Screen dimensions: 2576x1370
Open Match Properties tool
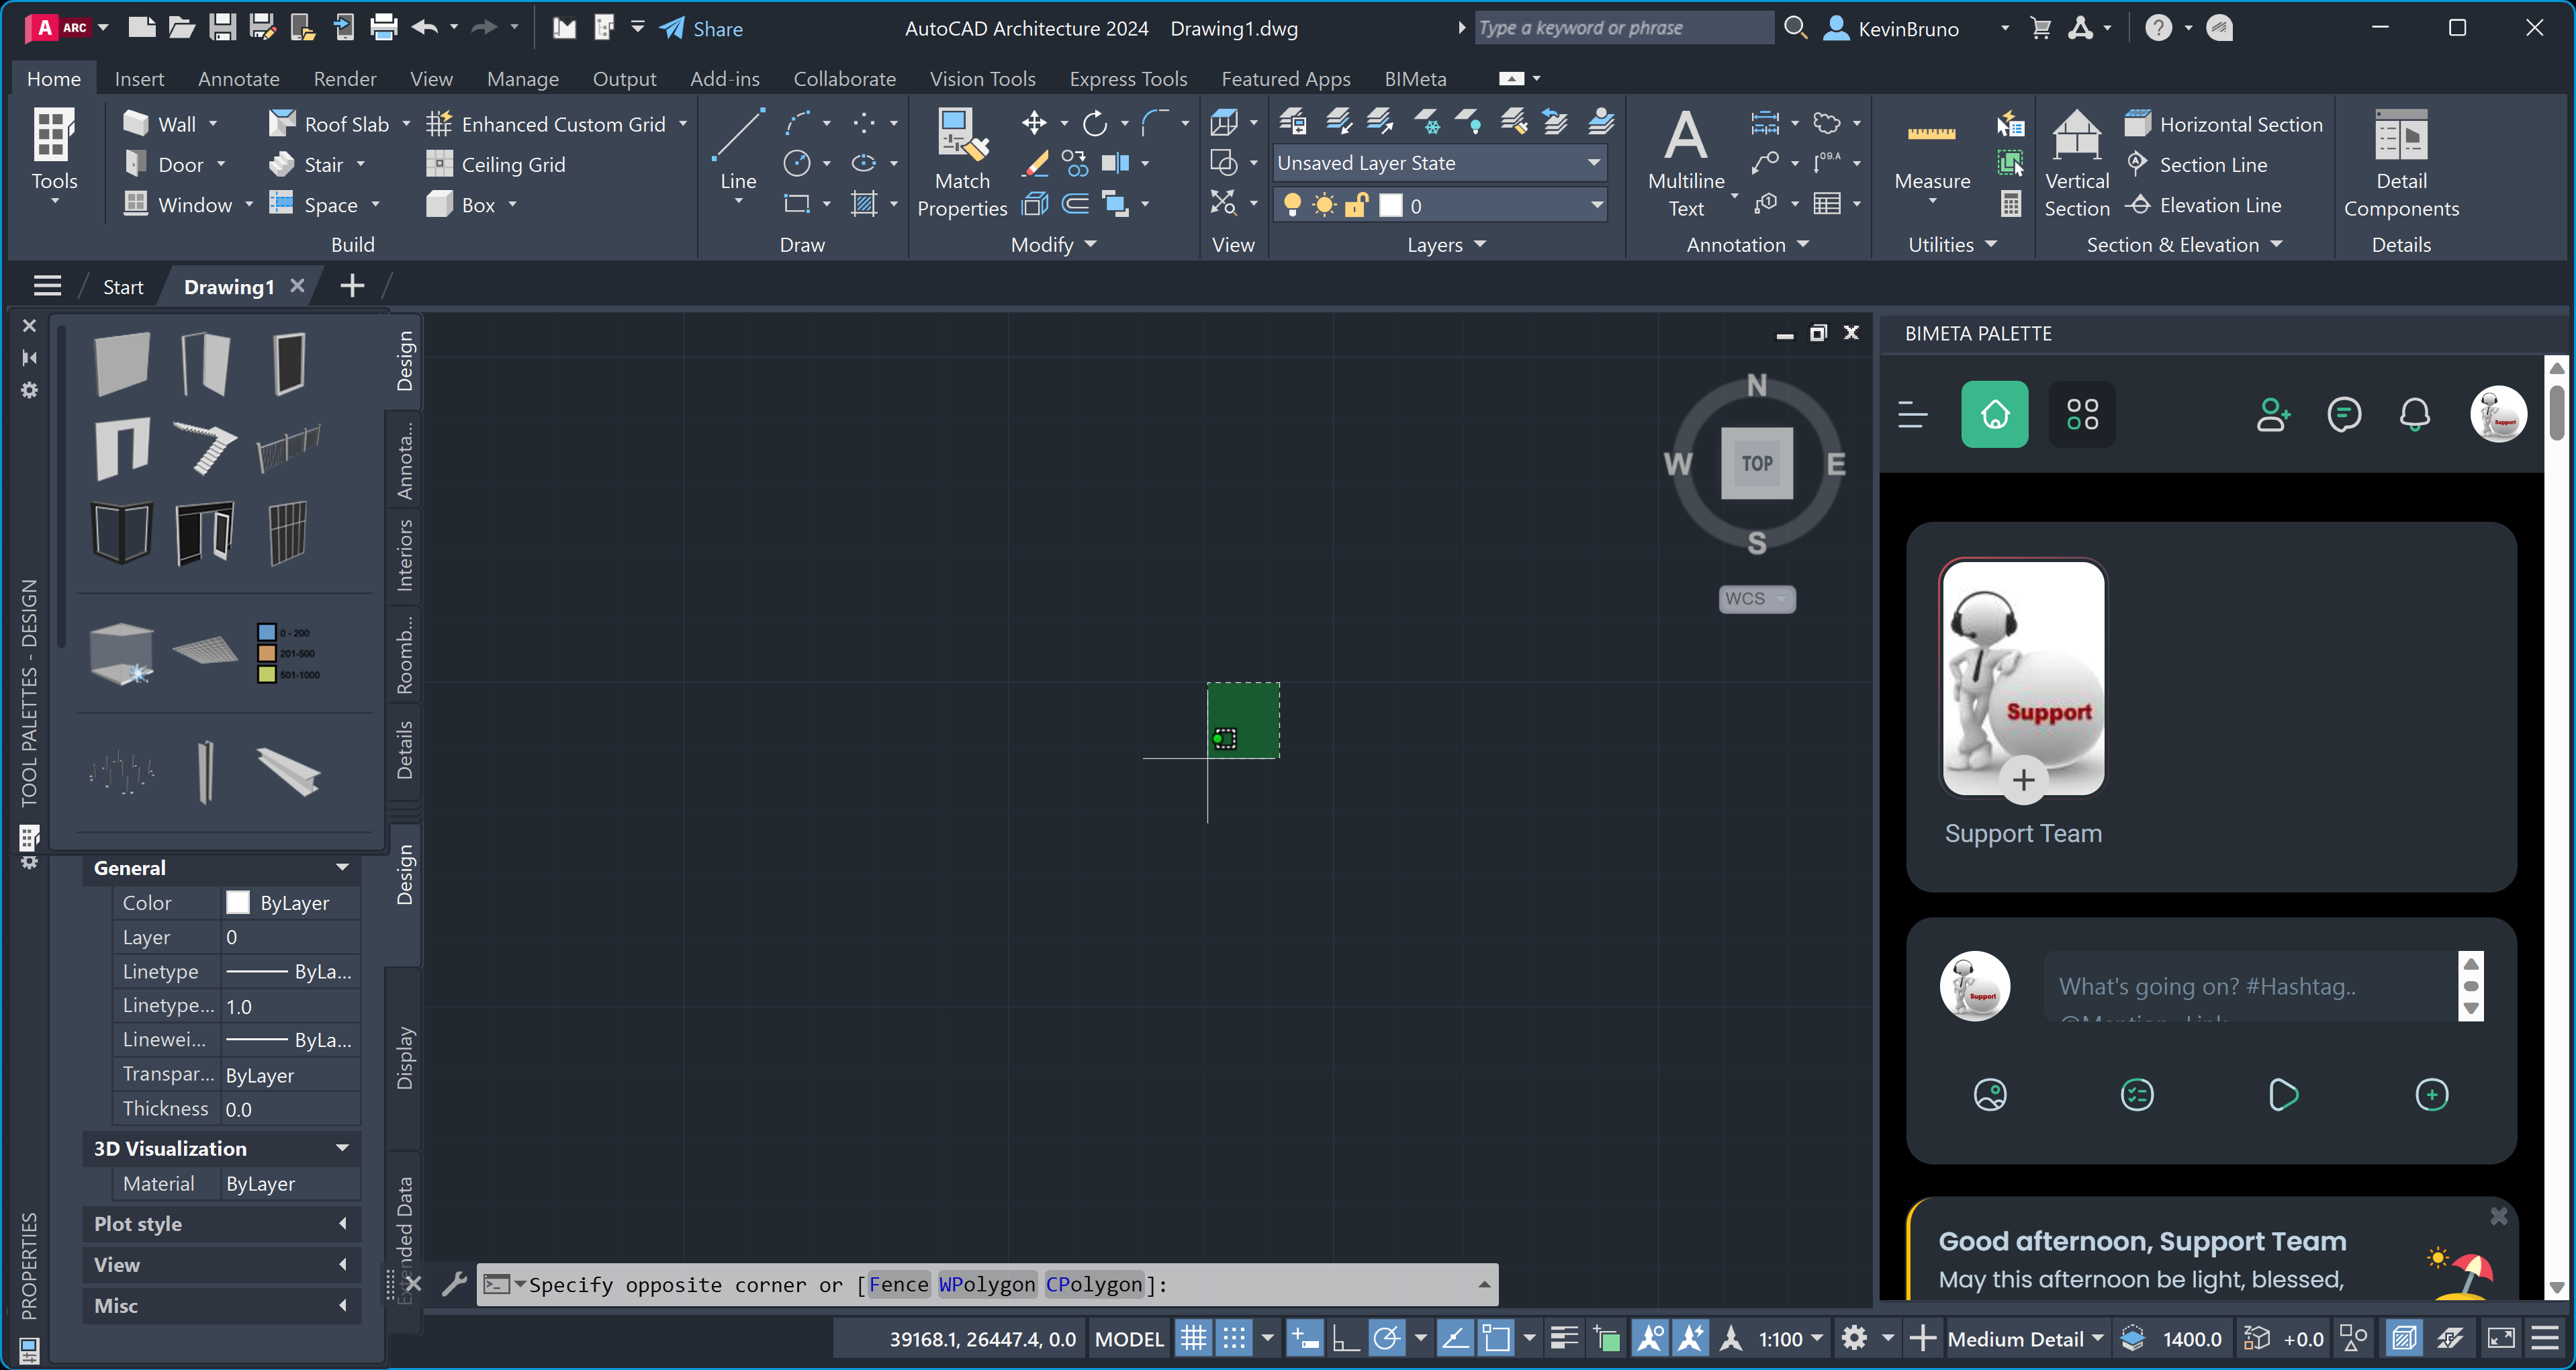tap(962, 163)
